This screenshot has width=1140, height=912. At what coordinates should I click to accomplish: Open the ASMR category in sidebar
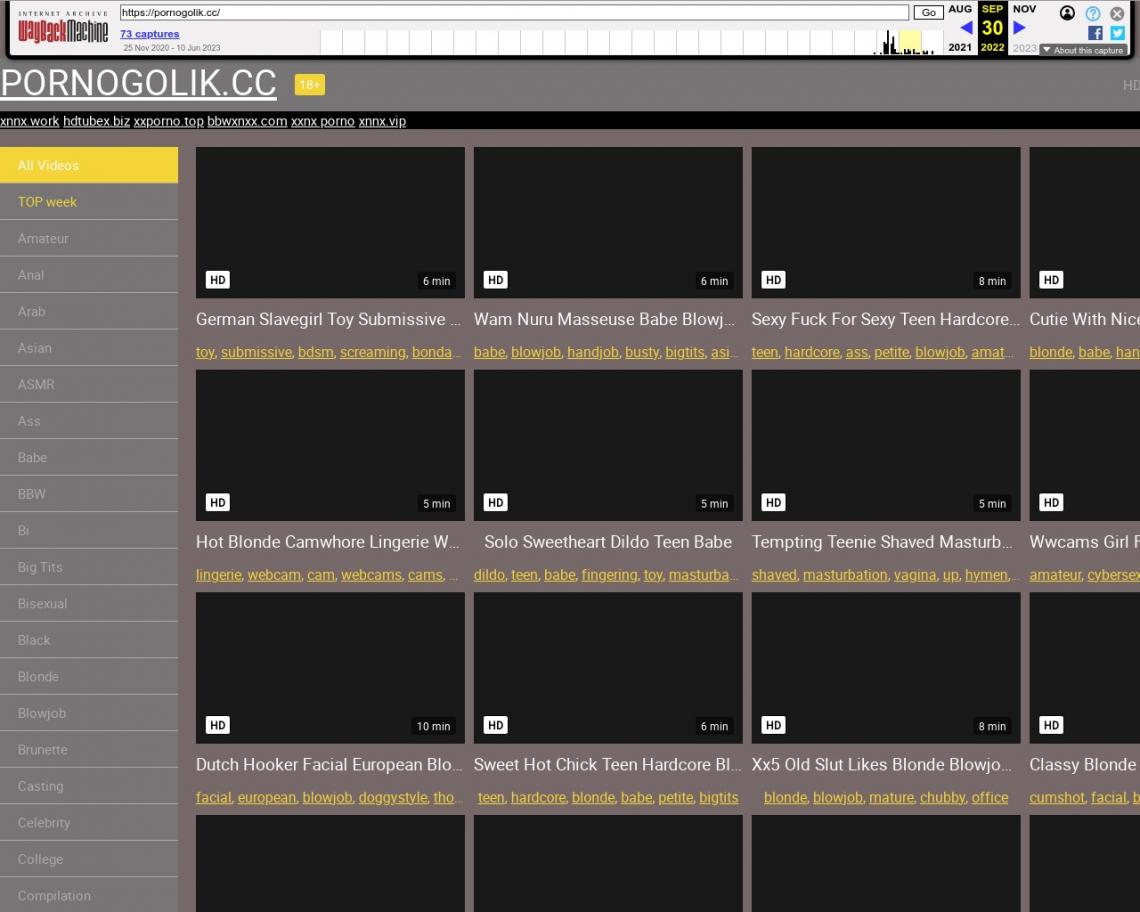tap(89, 384)
